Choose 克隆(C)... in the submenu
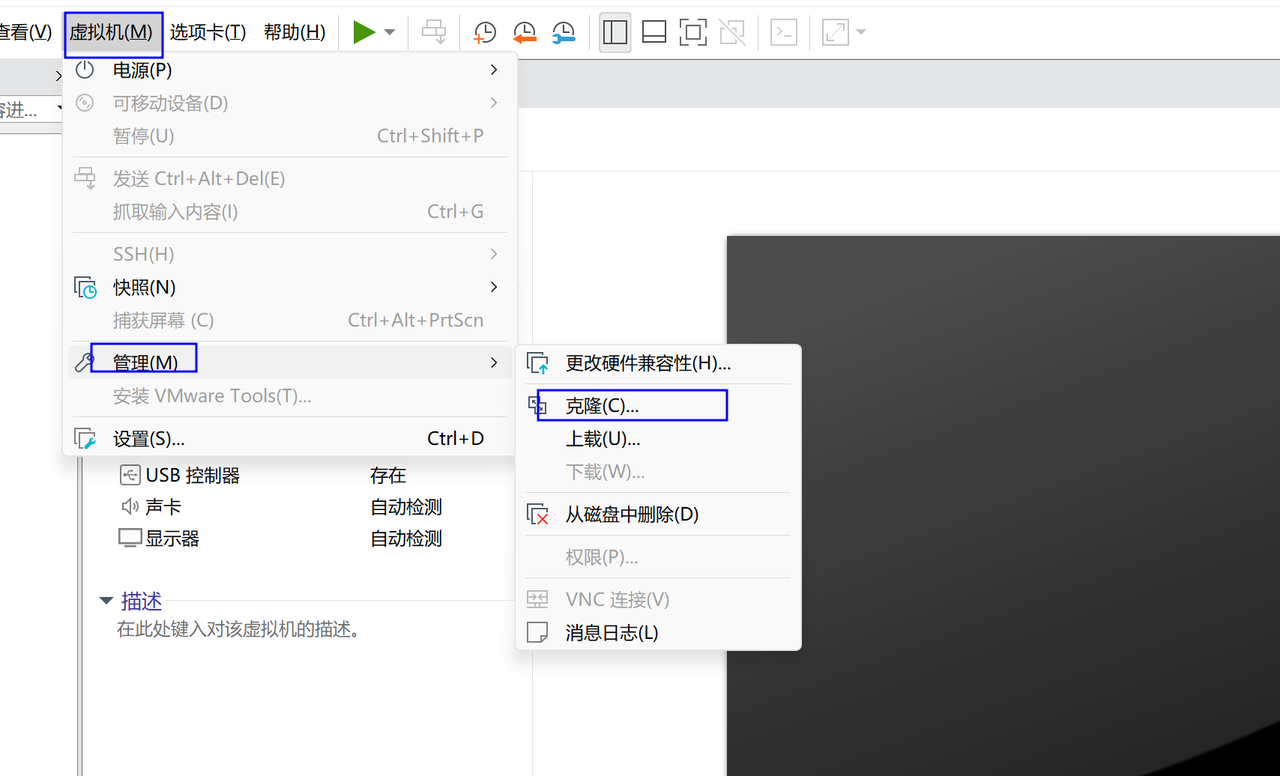1280x776 pixels. point(658,406)
